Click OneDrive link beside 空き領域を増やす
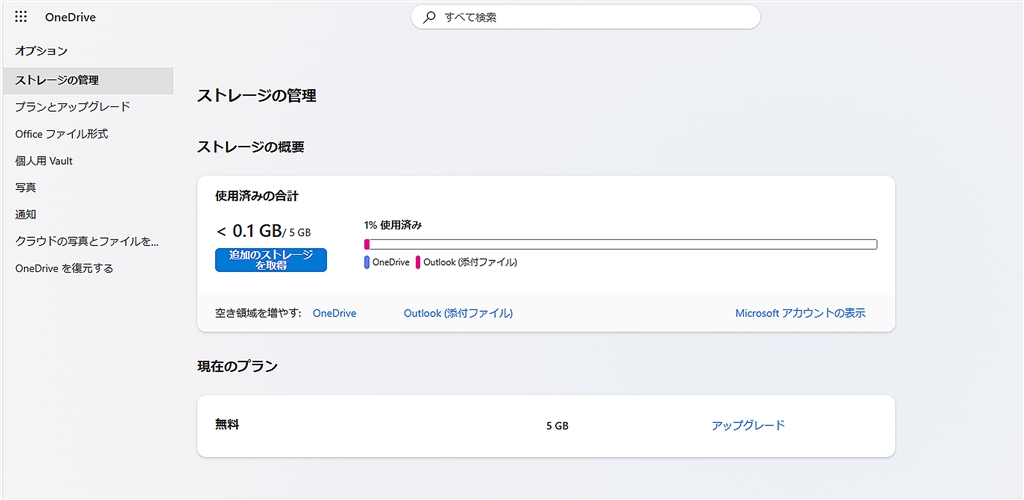Viewport: 1024px width, 500px height. [x=334, y=313]
